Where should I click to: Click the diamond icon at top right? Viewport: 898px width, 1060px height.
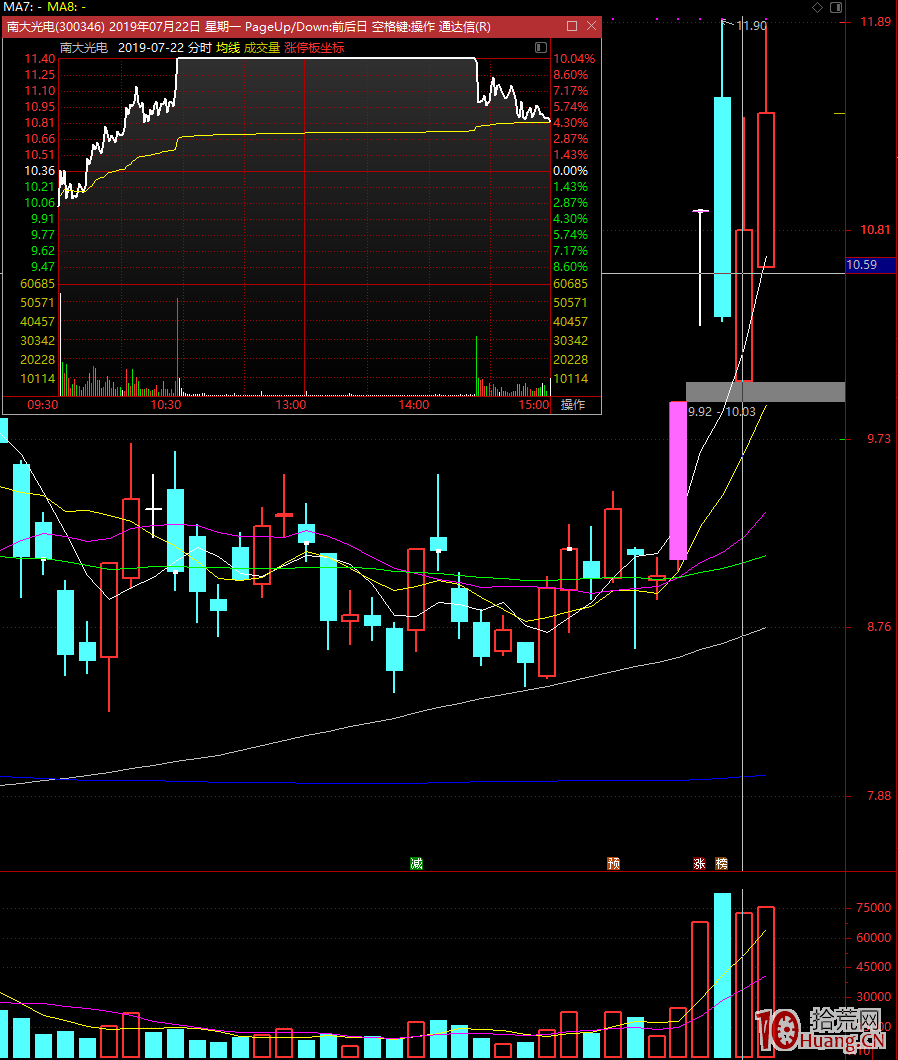pyautogui.click(x=818, y=7)
